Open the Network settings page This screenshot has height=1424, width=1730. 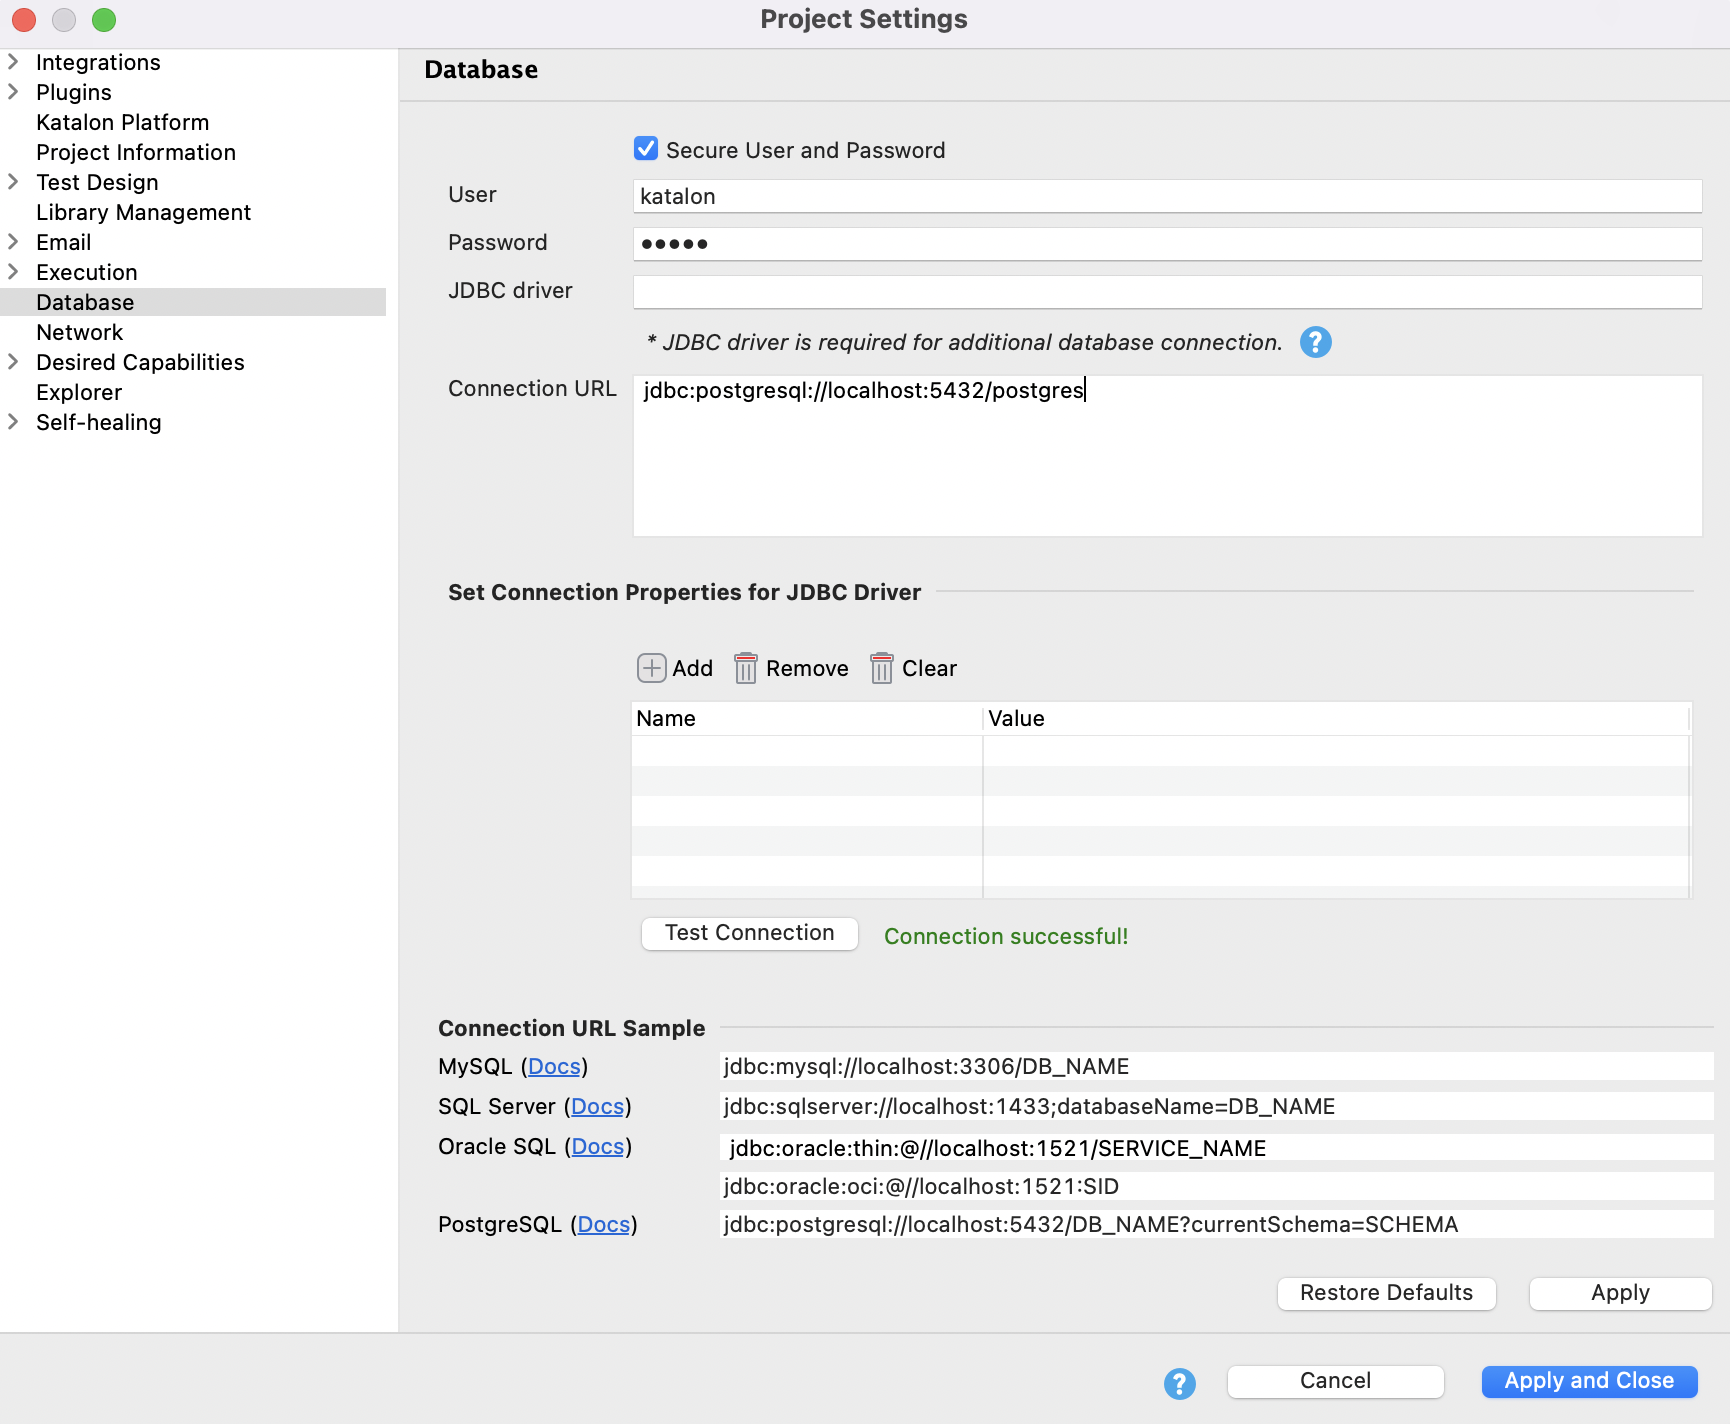click(80, 332)
